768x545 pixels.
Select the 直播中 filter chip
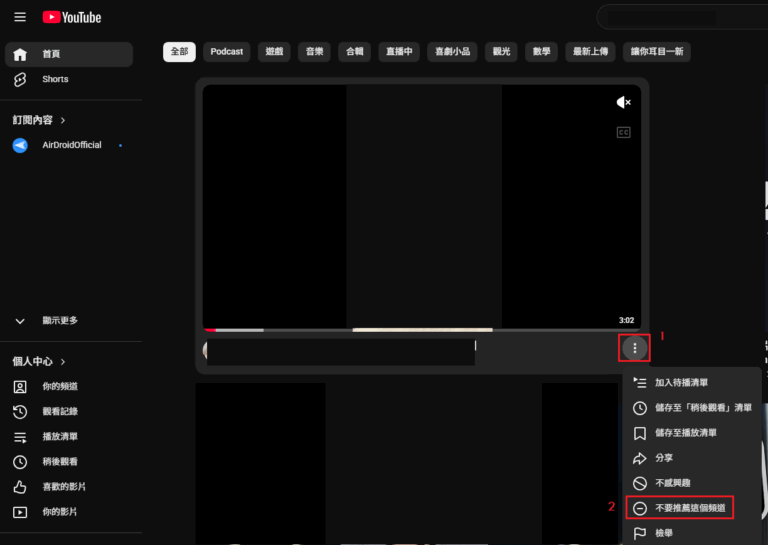click(x=399, y=51)
